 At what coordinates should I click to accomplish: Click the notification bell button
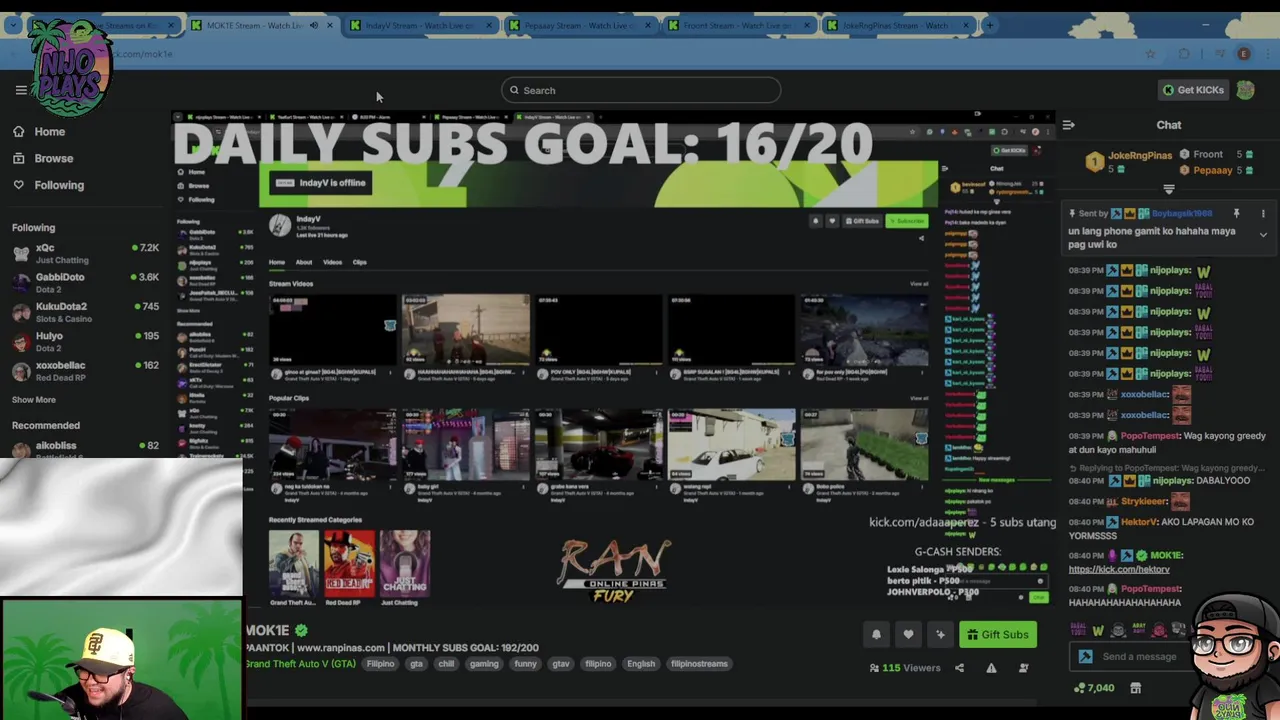tap(876, 634)
